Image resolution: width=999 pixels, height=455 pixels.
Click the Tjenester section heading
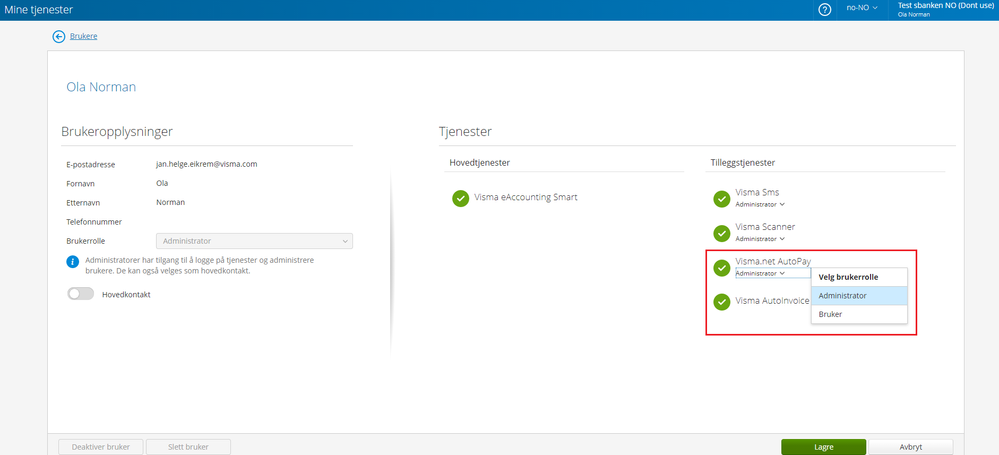[x=465, y=132]
